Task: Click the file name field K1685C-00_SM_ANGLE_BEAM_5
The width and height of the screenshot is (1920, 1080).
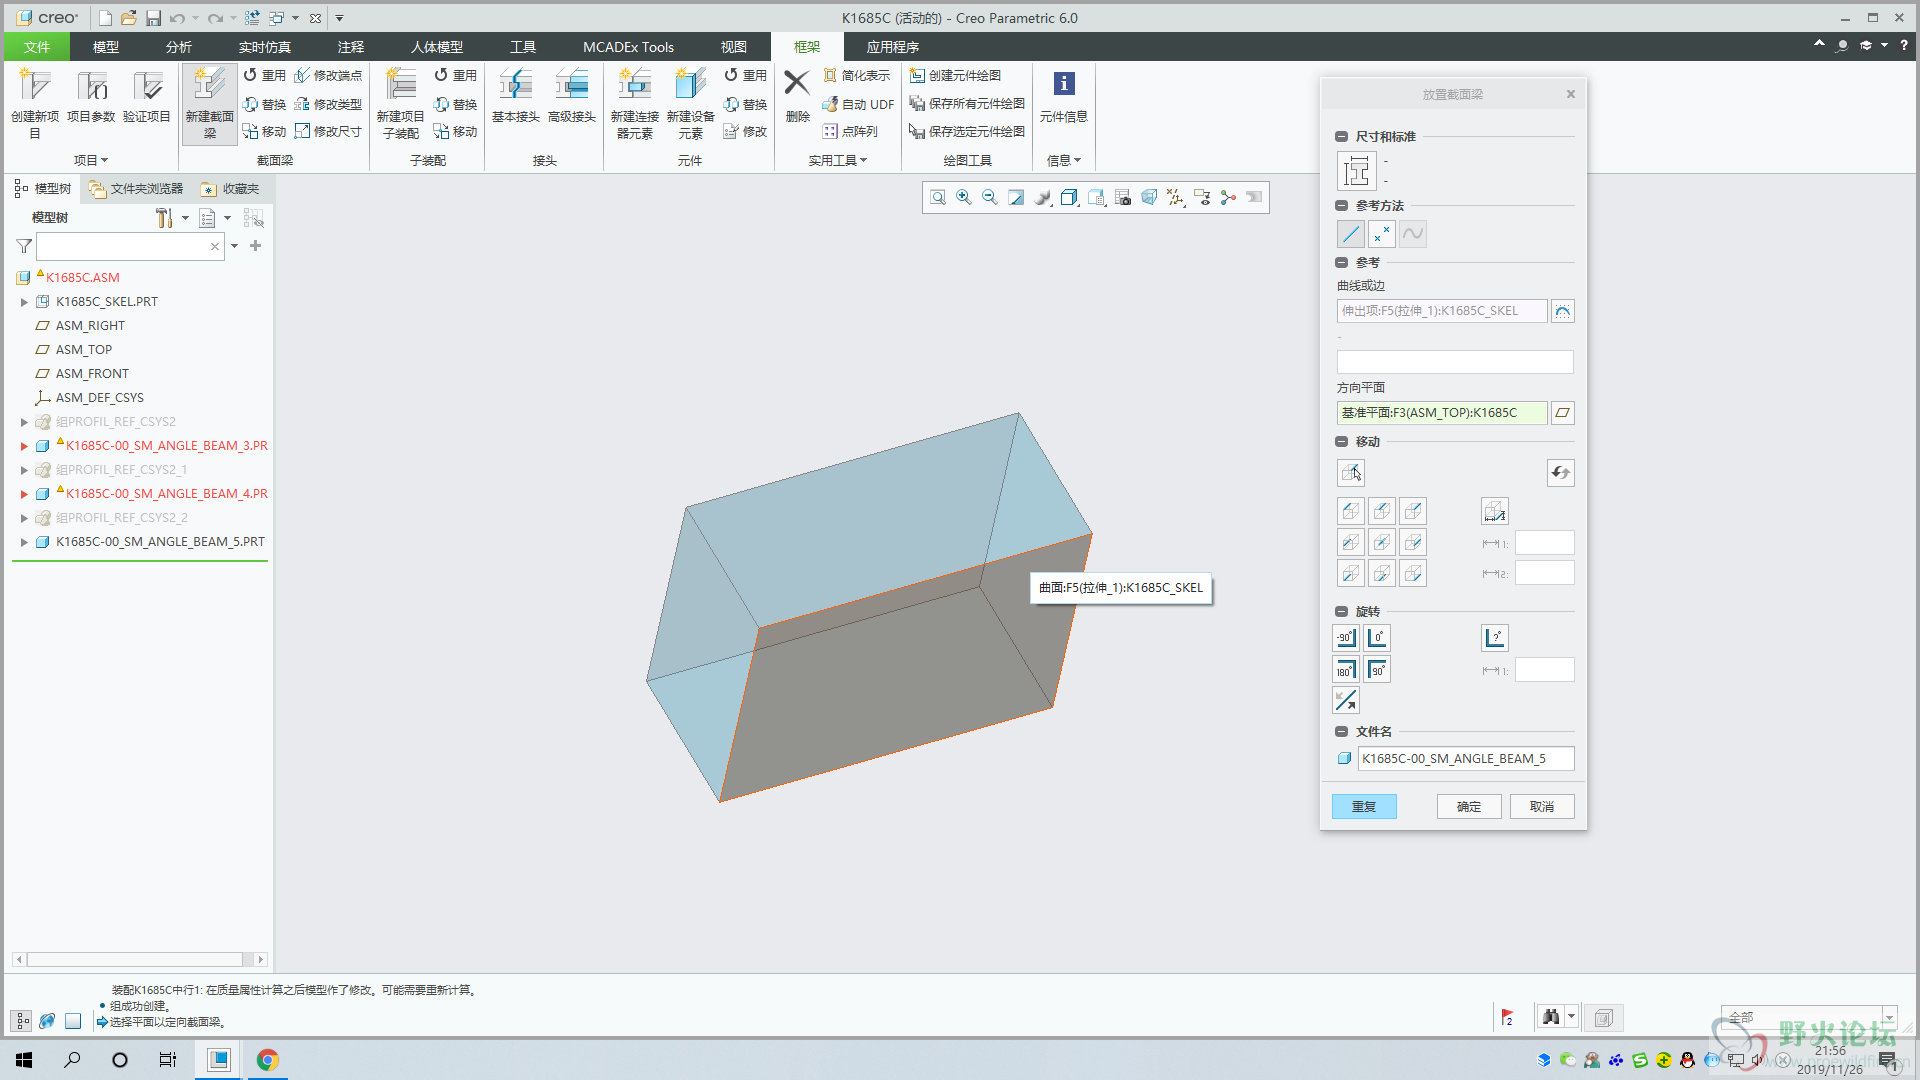Action: click(x=1466, y=759)
